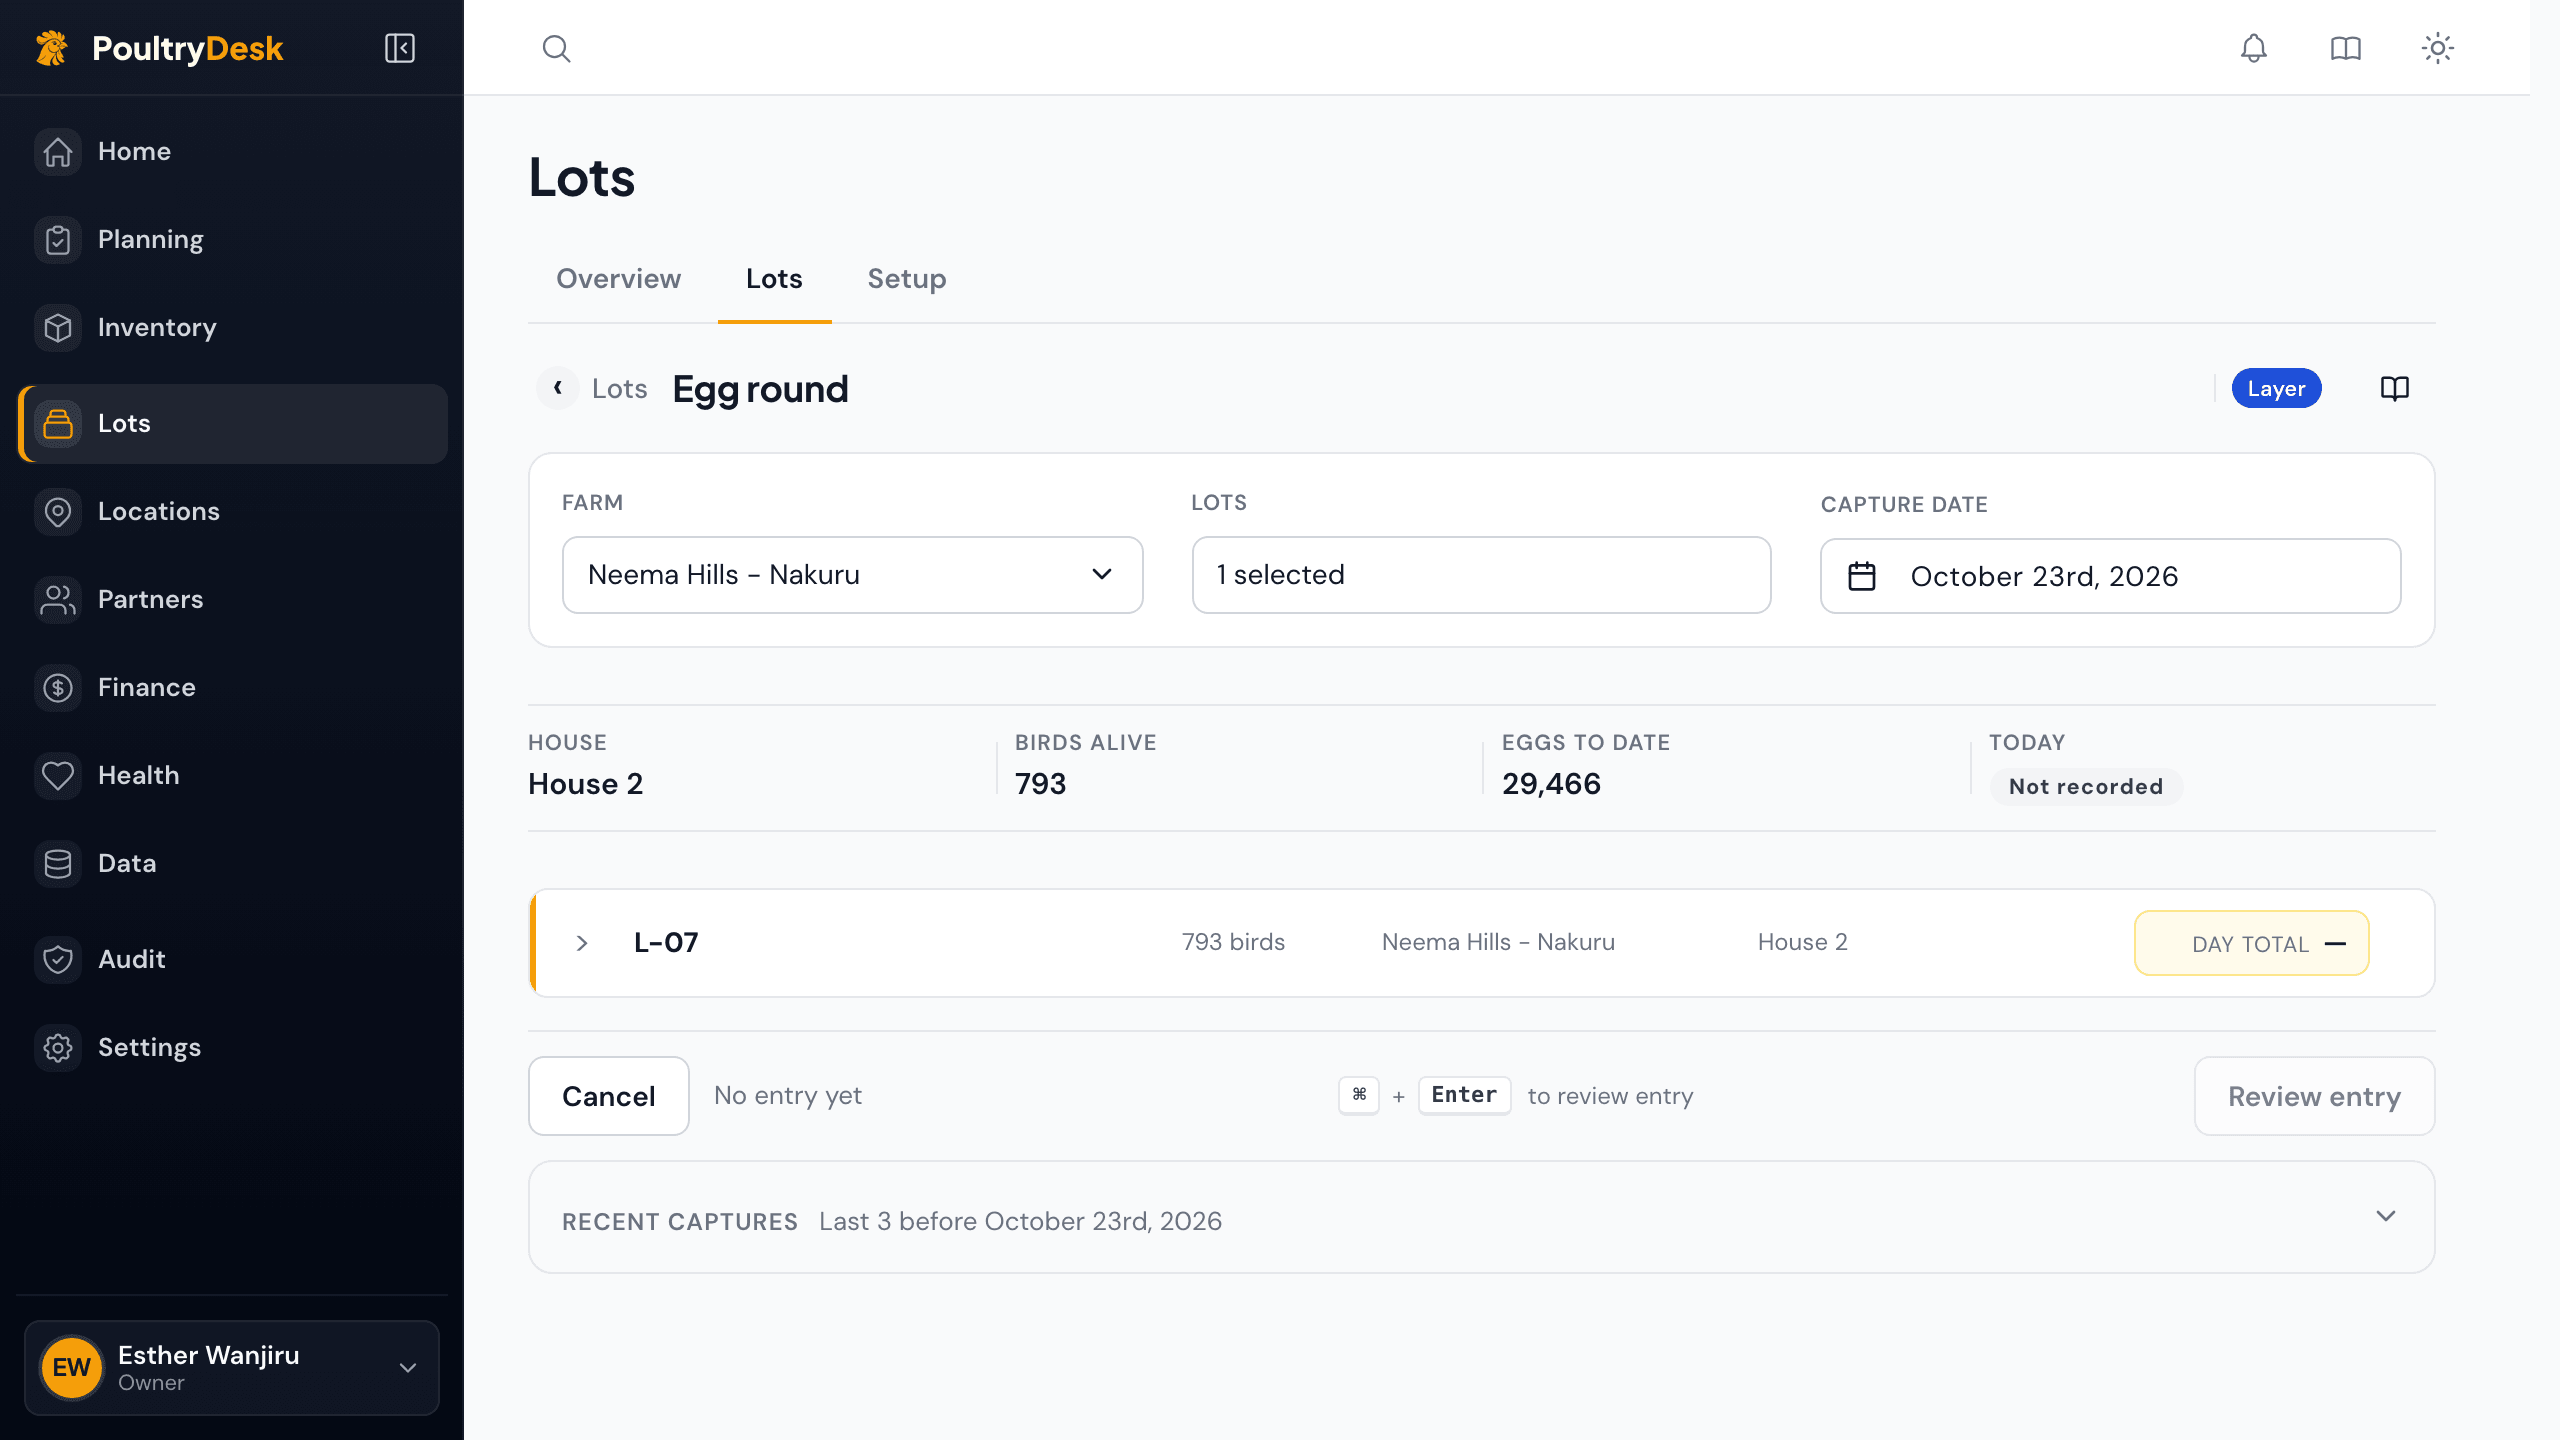Click the Audit shield icon

58,960
